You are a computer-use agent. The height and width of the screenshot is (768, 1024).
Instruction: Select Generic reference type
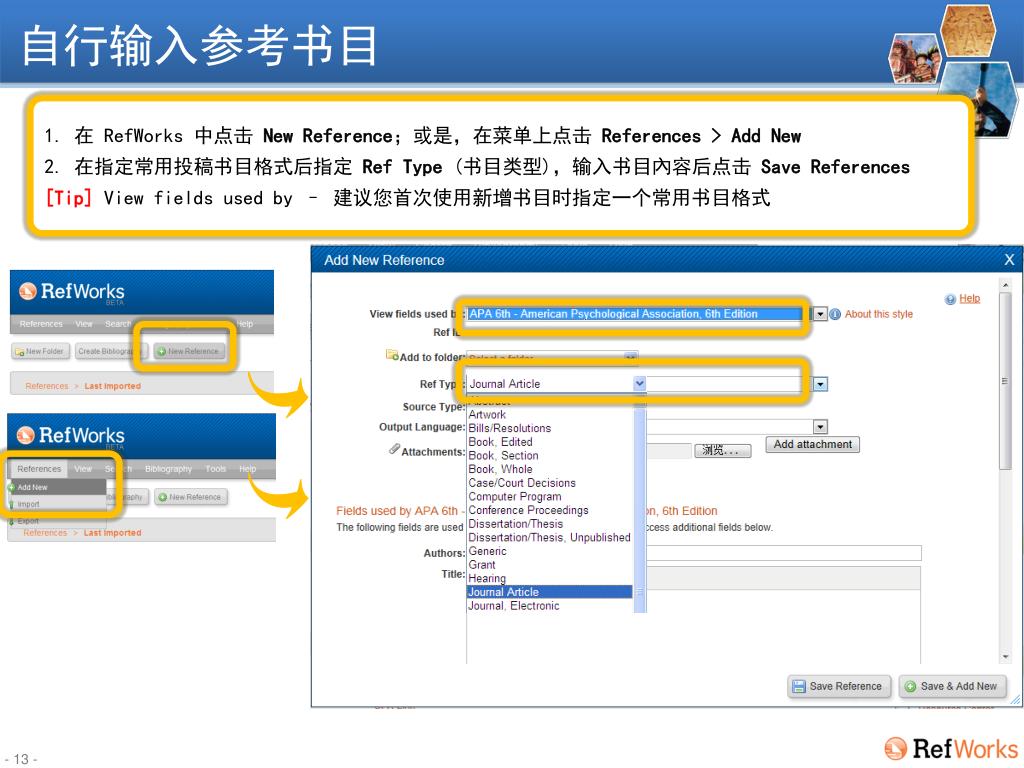coord(487,551)
